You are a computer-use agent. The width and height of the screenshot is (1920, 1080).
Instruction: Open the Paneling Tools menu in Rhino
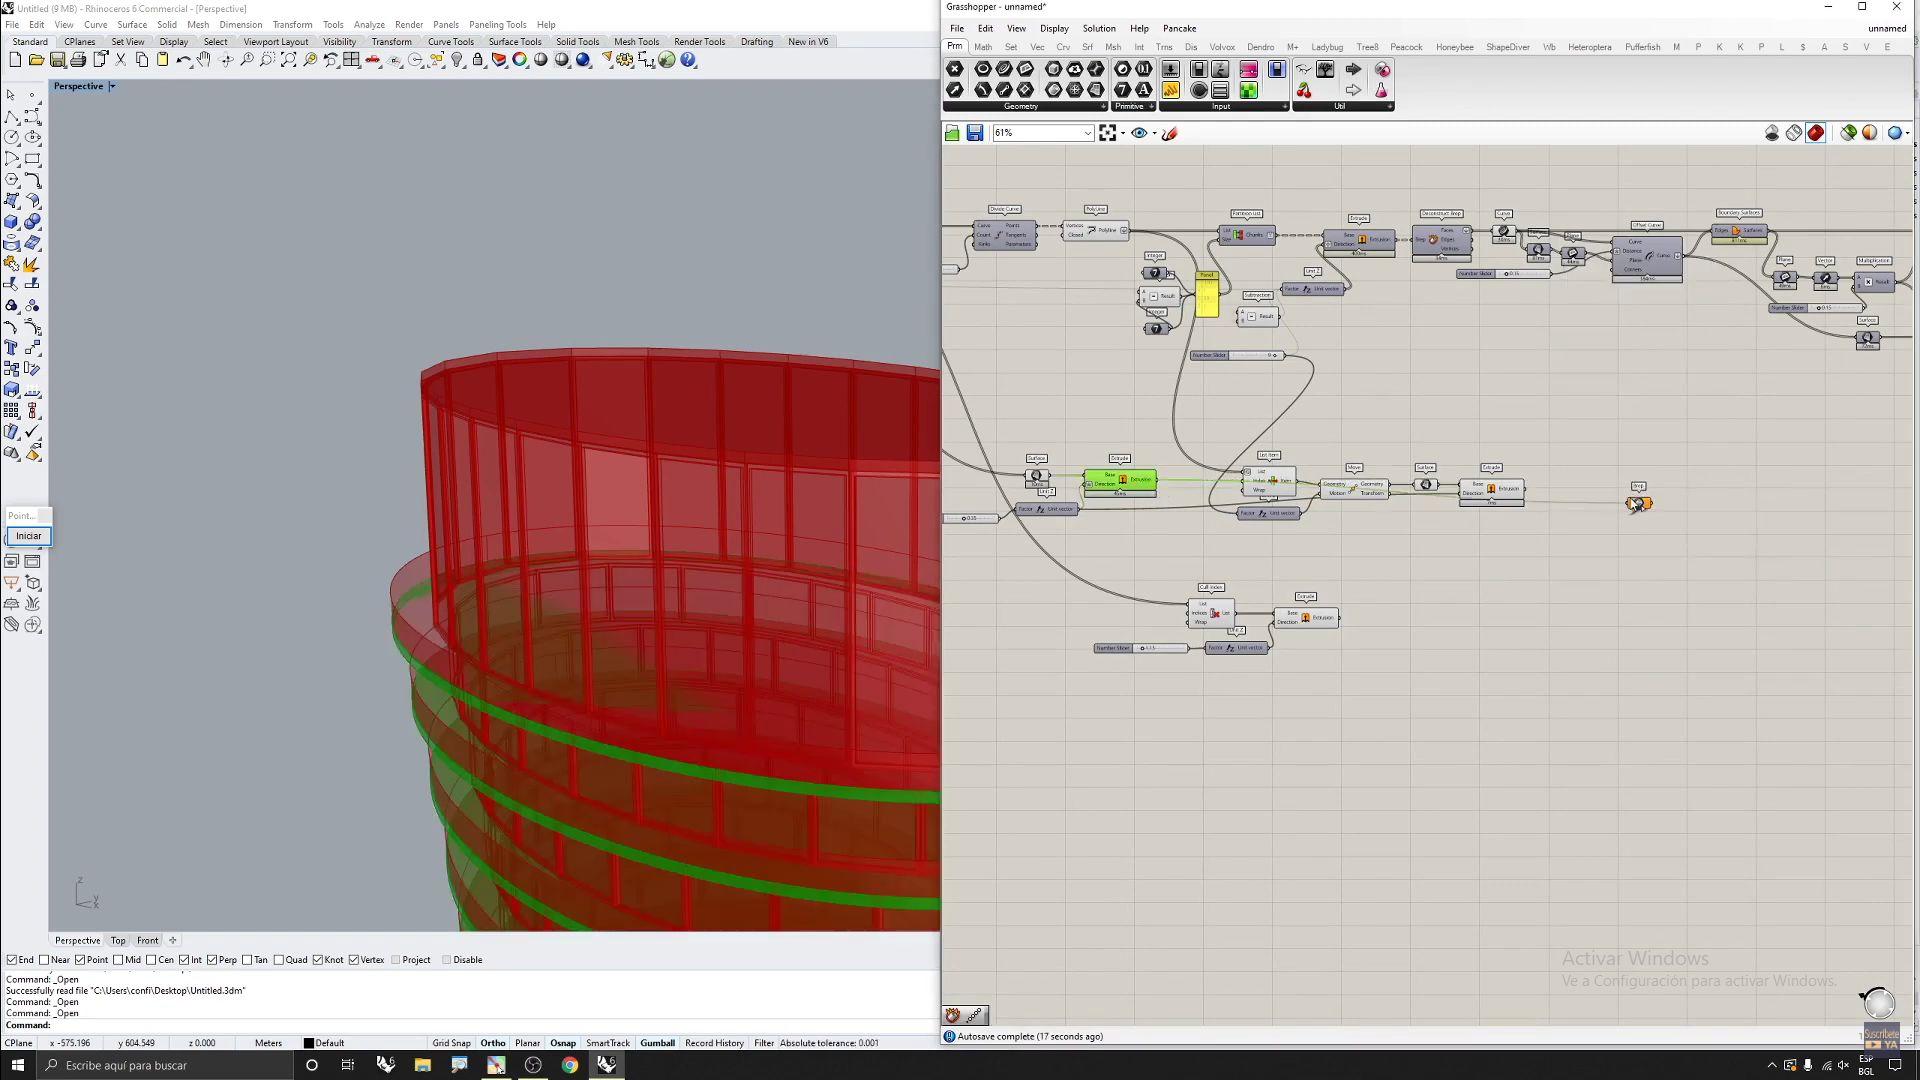tap(497, 24)
